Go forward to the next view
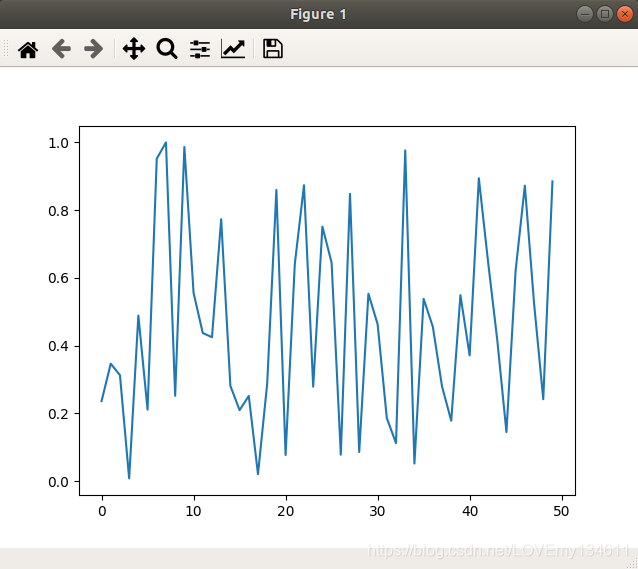The image size is (638, 569). point(94,49)
